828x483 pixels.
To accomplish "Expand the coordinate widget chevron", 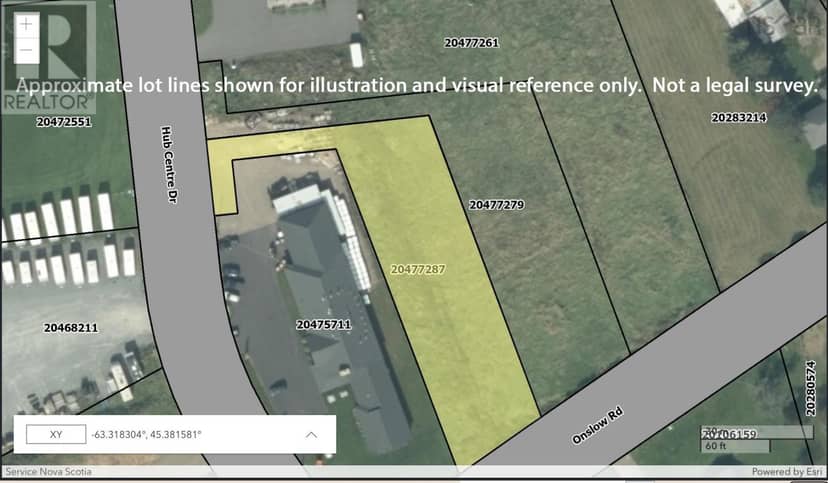I will point(312,435).
